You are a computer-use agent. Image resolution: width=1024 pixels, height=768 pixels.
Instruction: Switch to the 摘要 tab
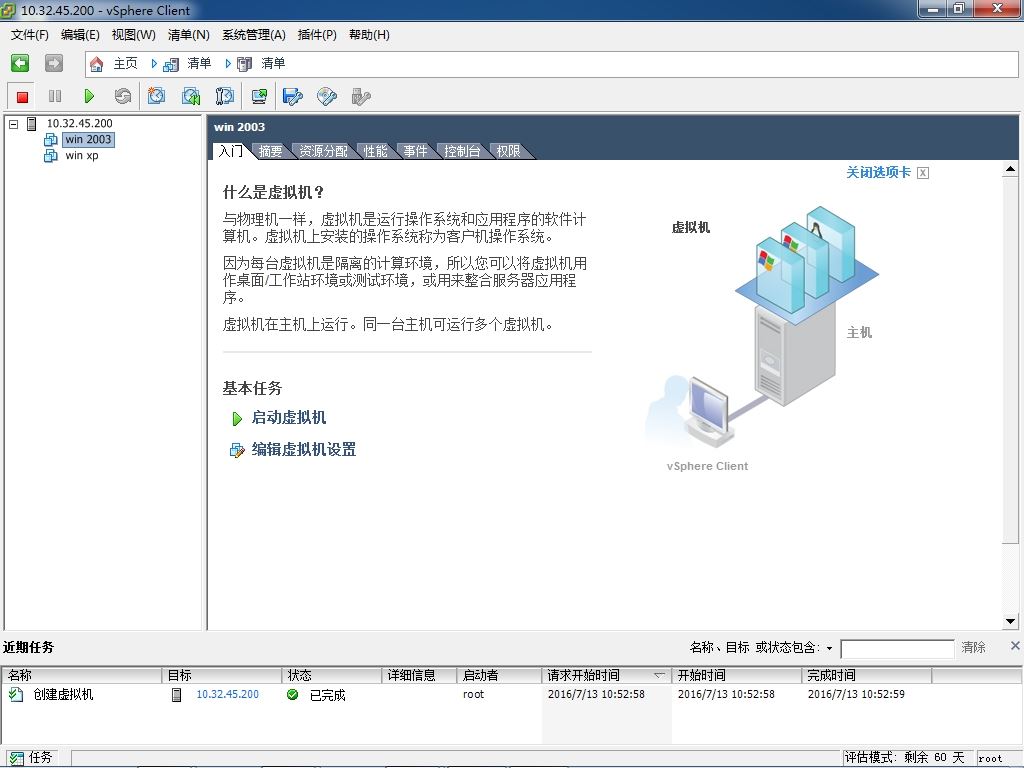[270, 151]
